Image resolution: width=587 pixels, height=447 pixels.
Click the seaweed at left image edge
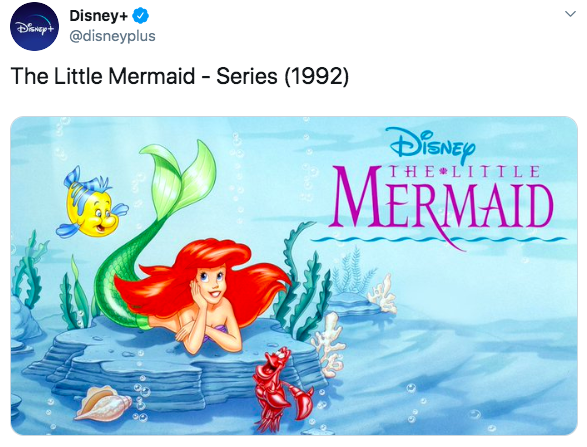click(28, 270)
